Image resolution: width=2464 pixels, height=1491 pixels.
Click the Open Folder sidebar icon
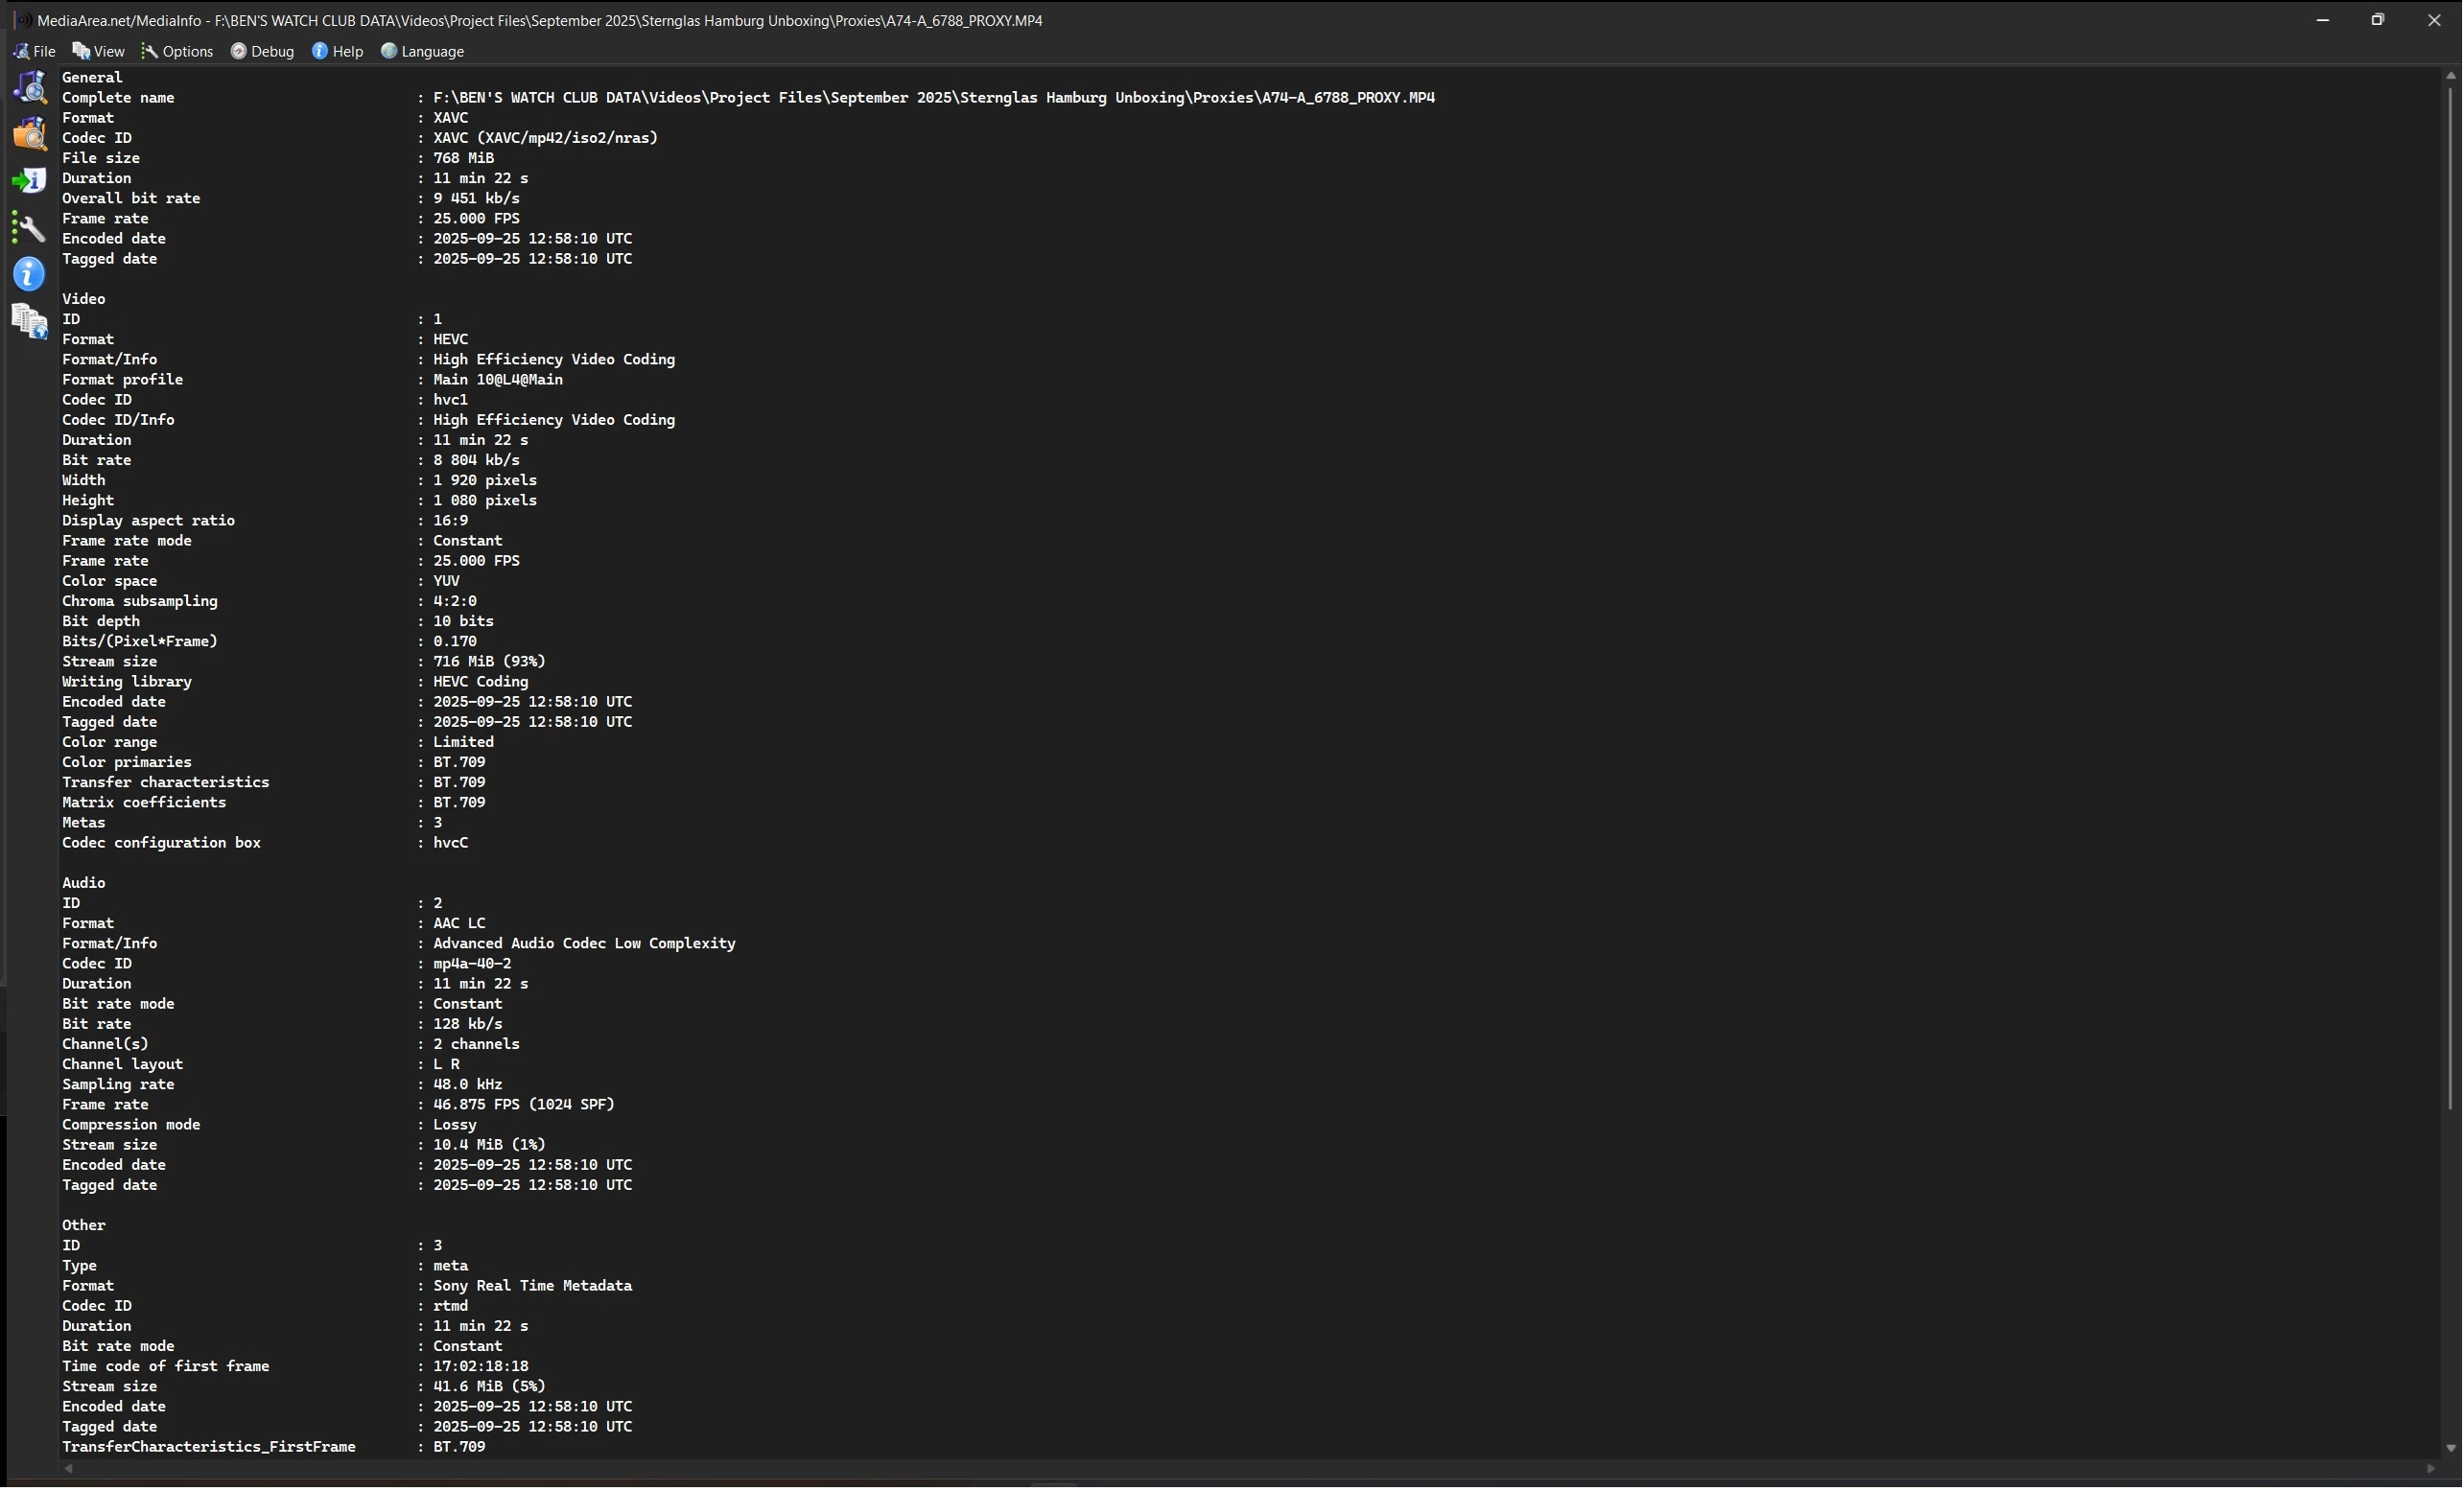coord(30,134)
